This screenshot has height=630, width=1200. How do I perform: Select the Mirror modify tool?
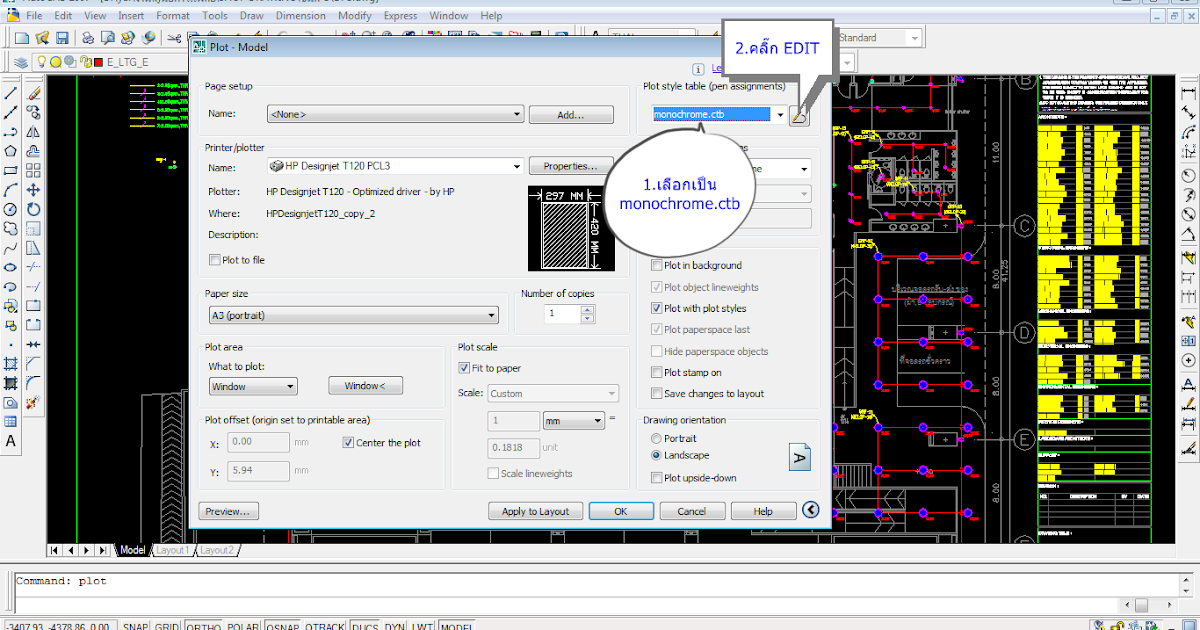(x=34, y=131)
